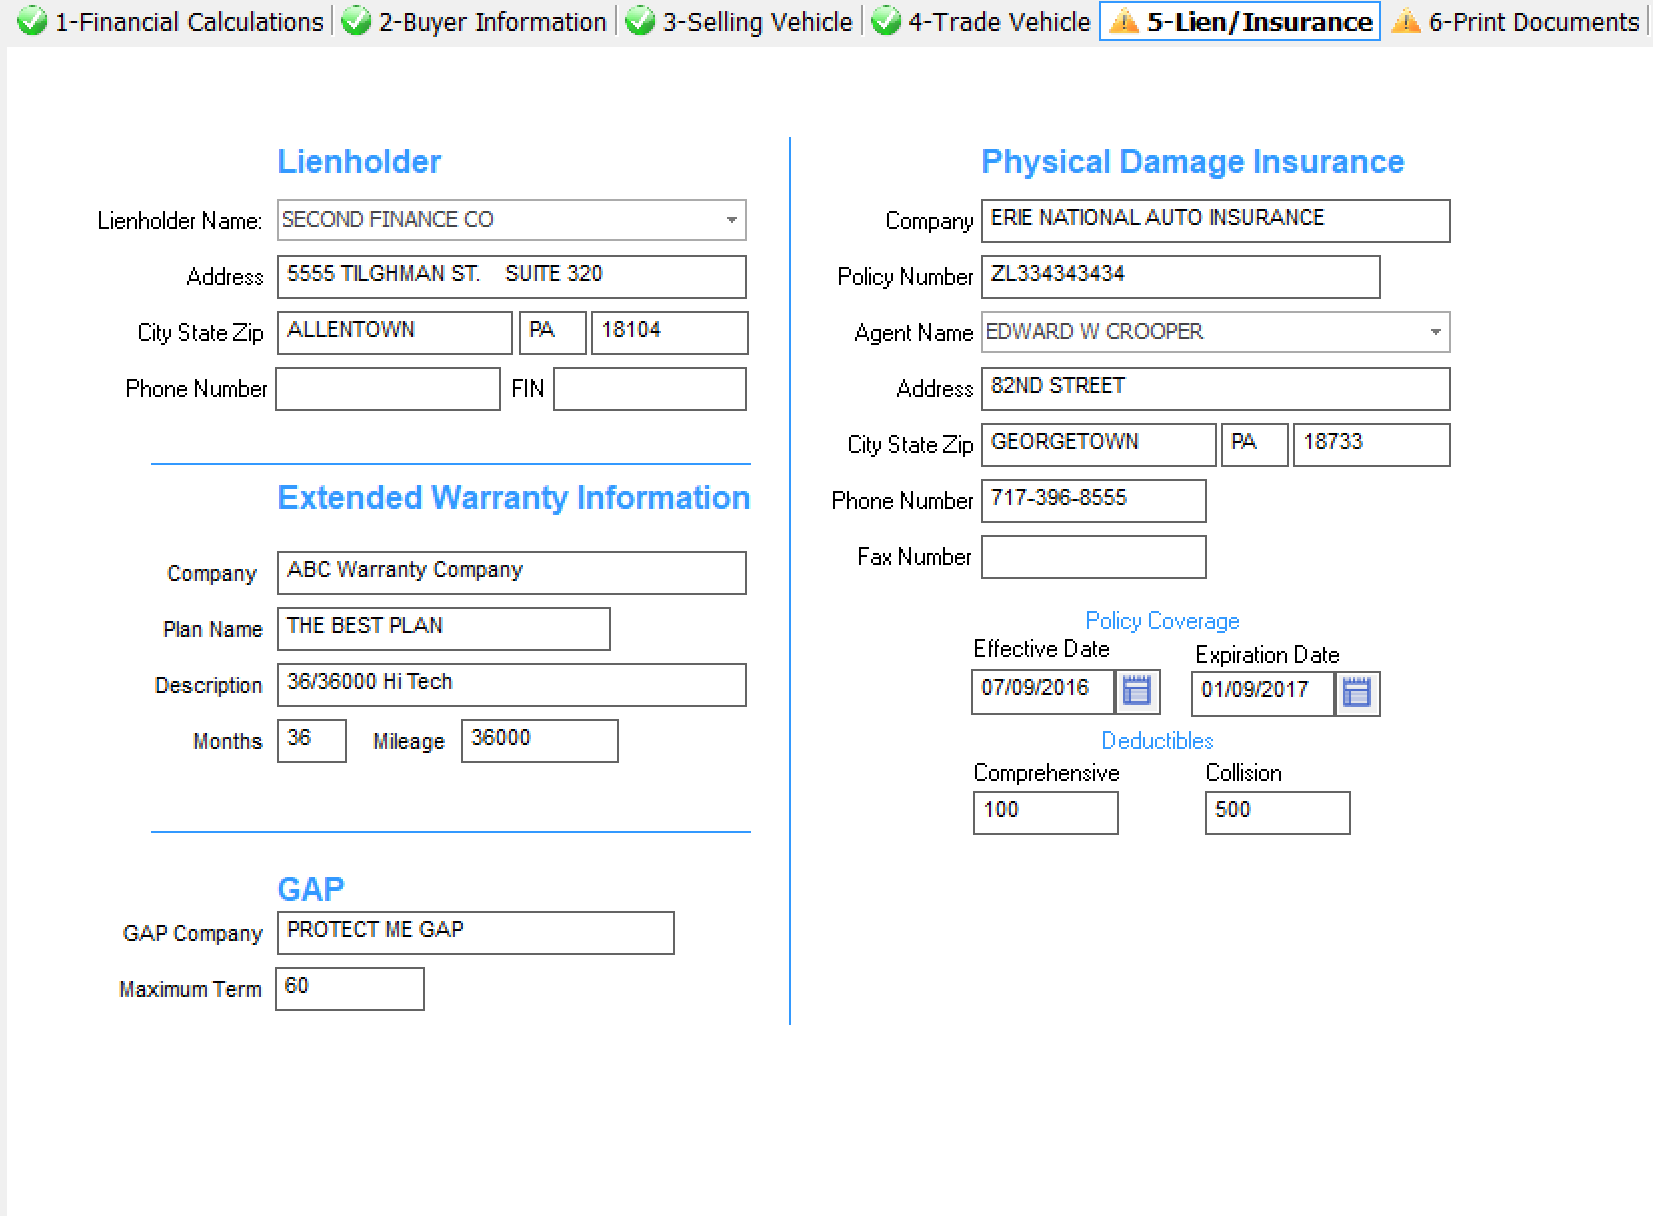Click the Fax Number field

[x=1093, y=557]
